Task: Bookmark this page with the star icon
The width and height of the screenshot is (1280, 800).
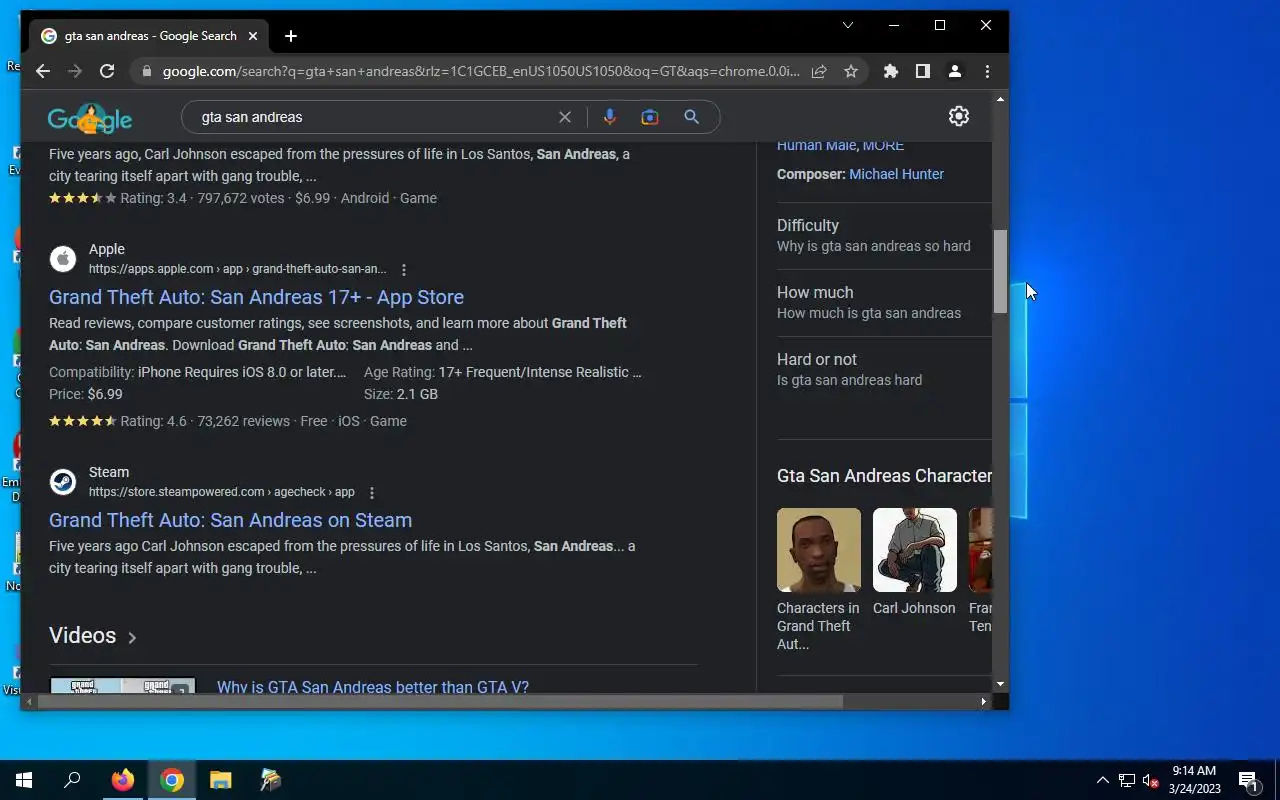Action: tap(851, 71)
